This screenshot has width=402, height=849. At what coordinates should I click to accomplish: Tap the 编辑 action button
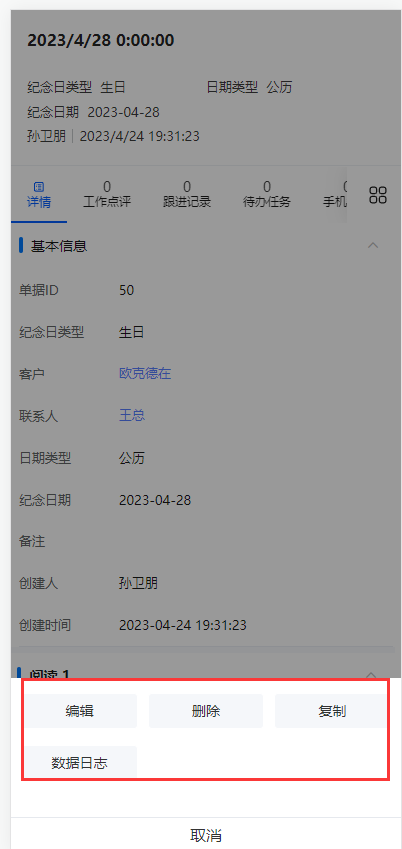point(80,711)
